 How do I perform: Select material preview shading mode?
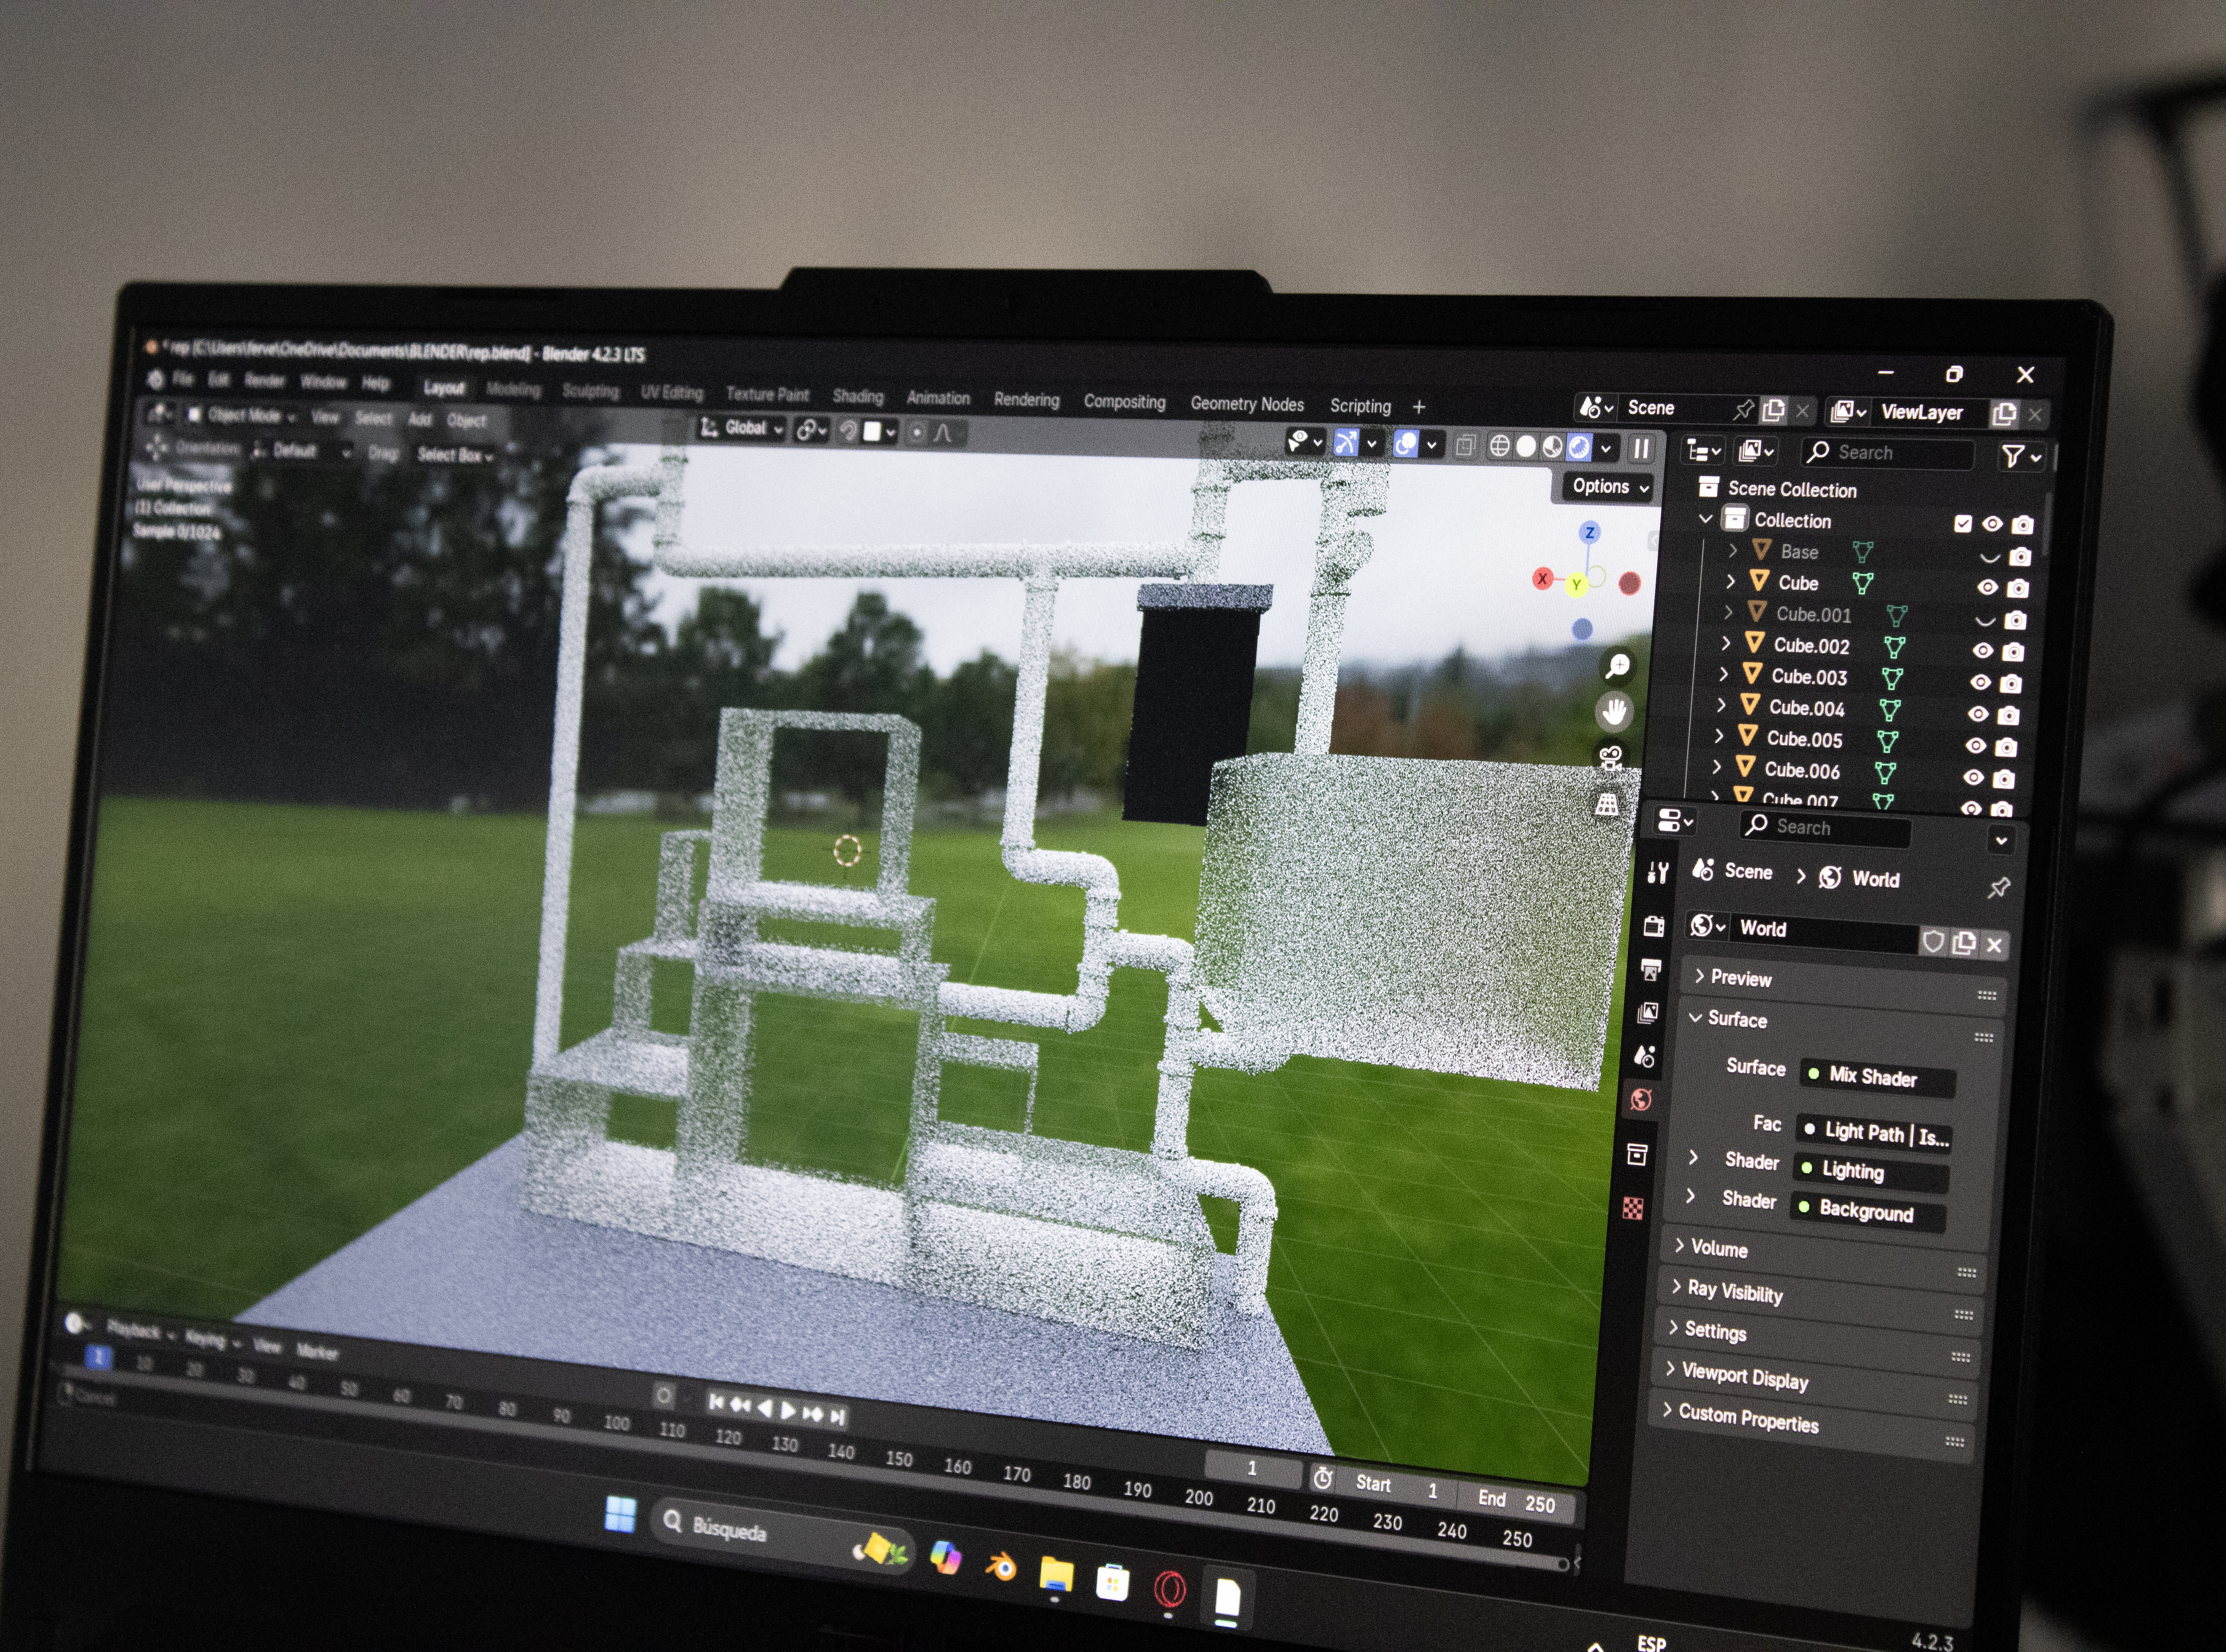[x=1552, y=447]
